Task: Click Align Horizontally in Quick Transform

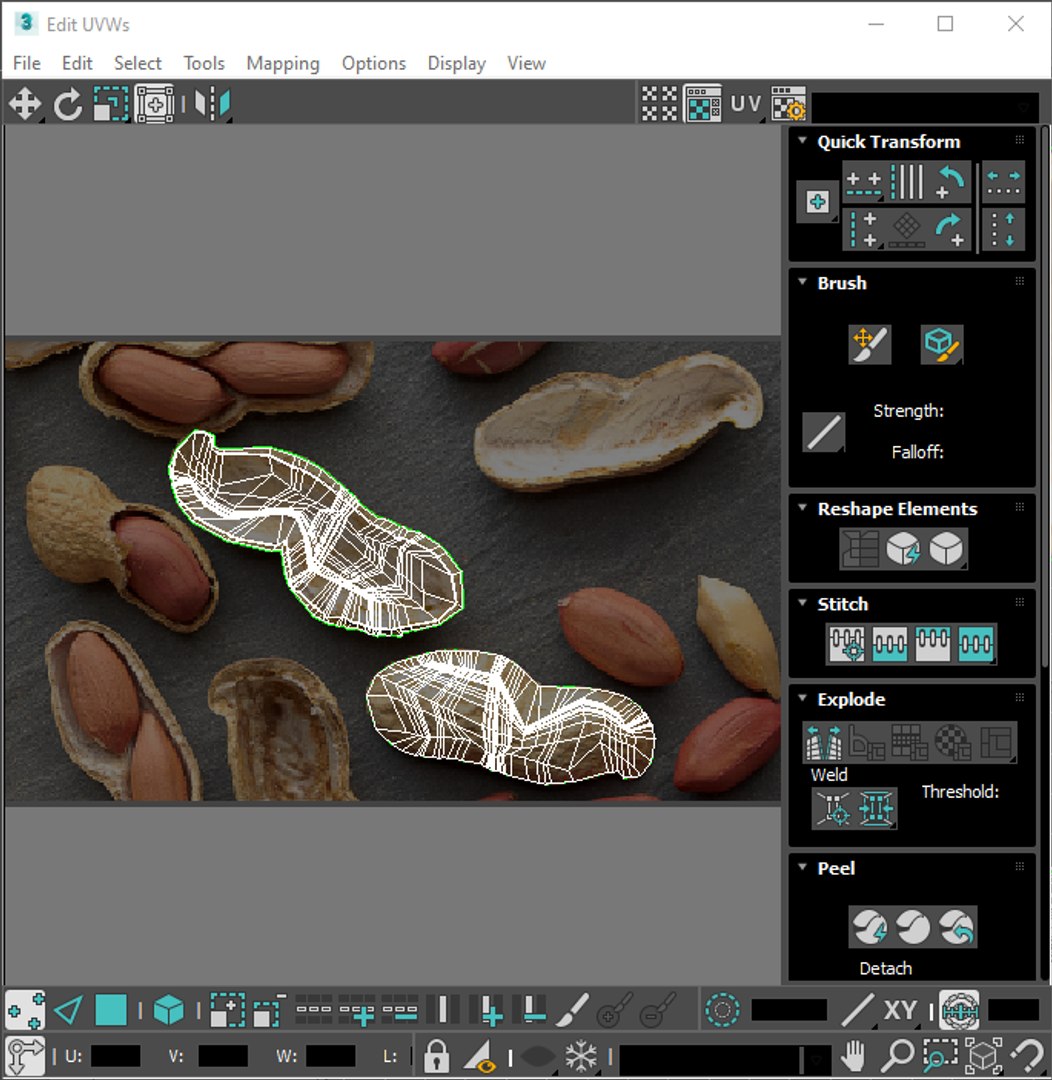Action: point(864,183)
